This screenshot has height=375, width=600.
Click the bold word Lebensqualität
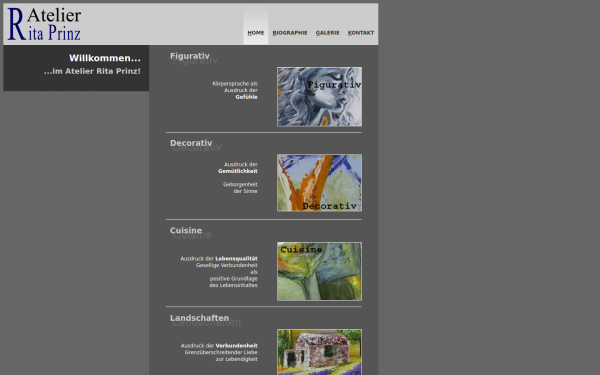point(236,259)
